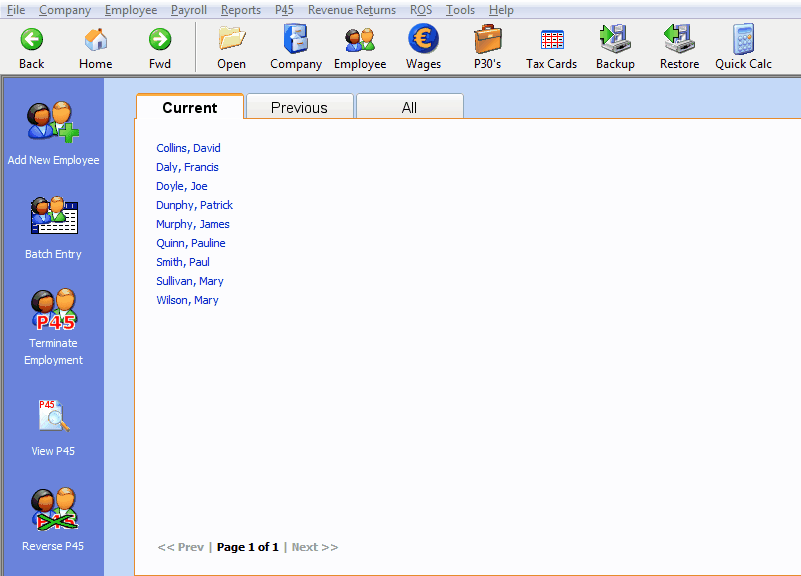Select Reverse P45 in sidebar

(54, 510)
